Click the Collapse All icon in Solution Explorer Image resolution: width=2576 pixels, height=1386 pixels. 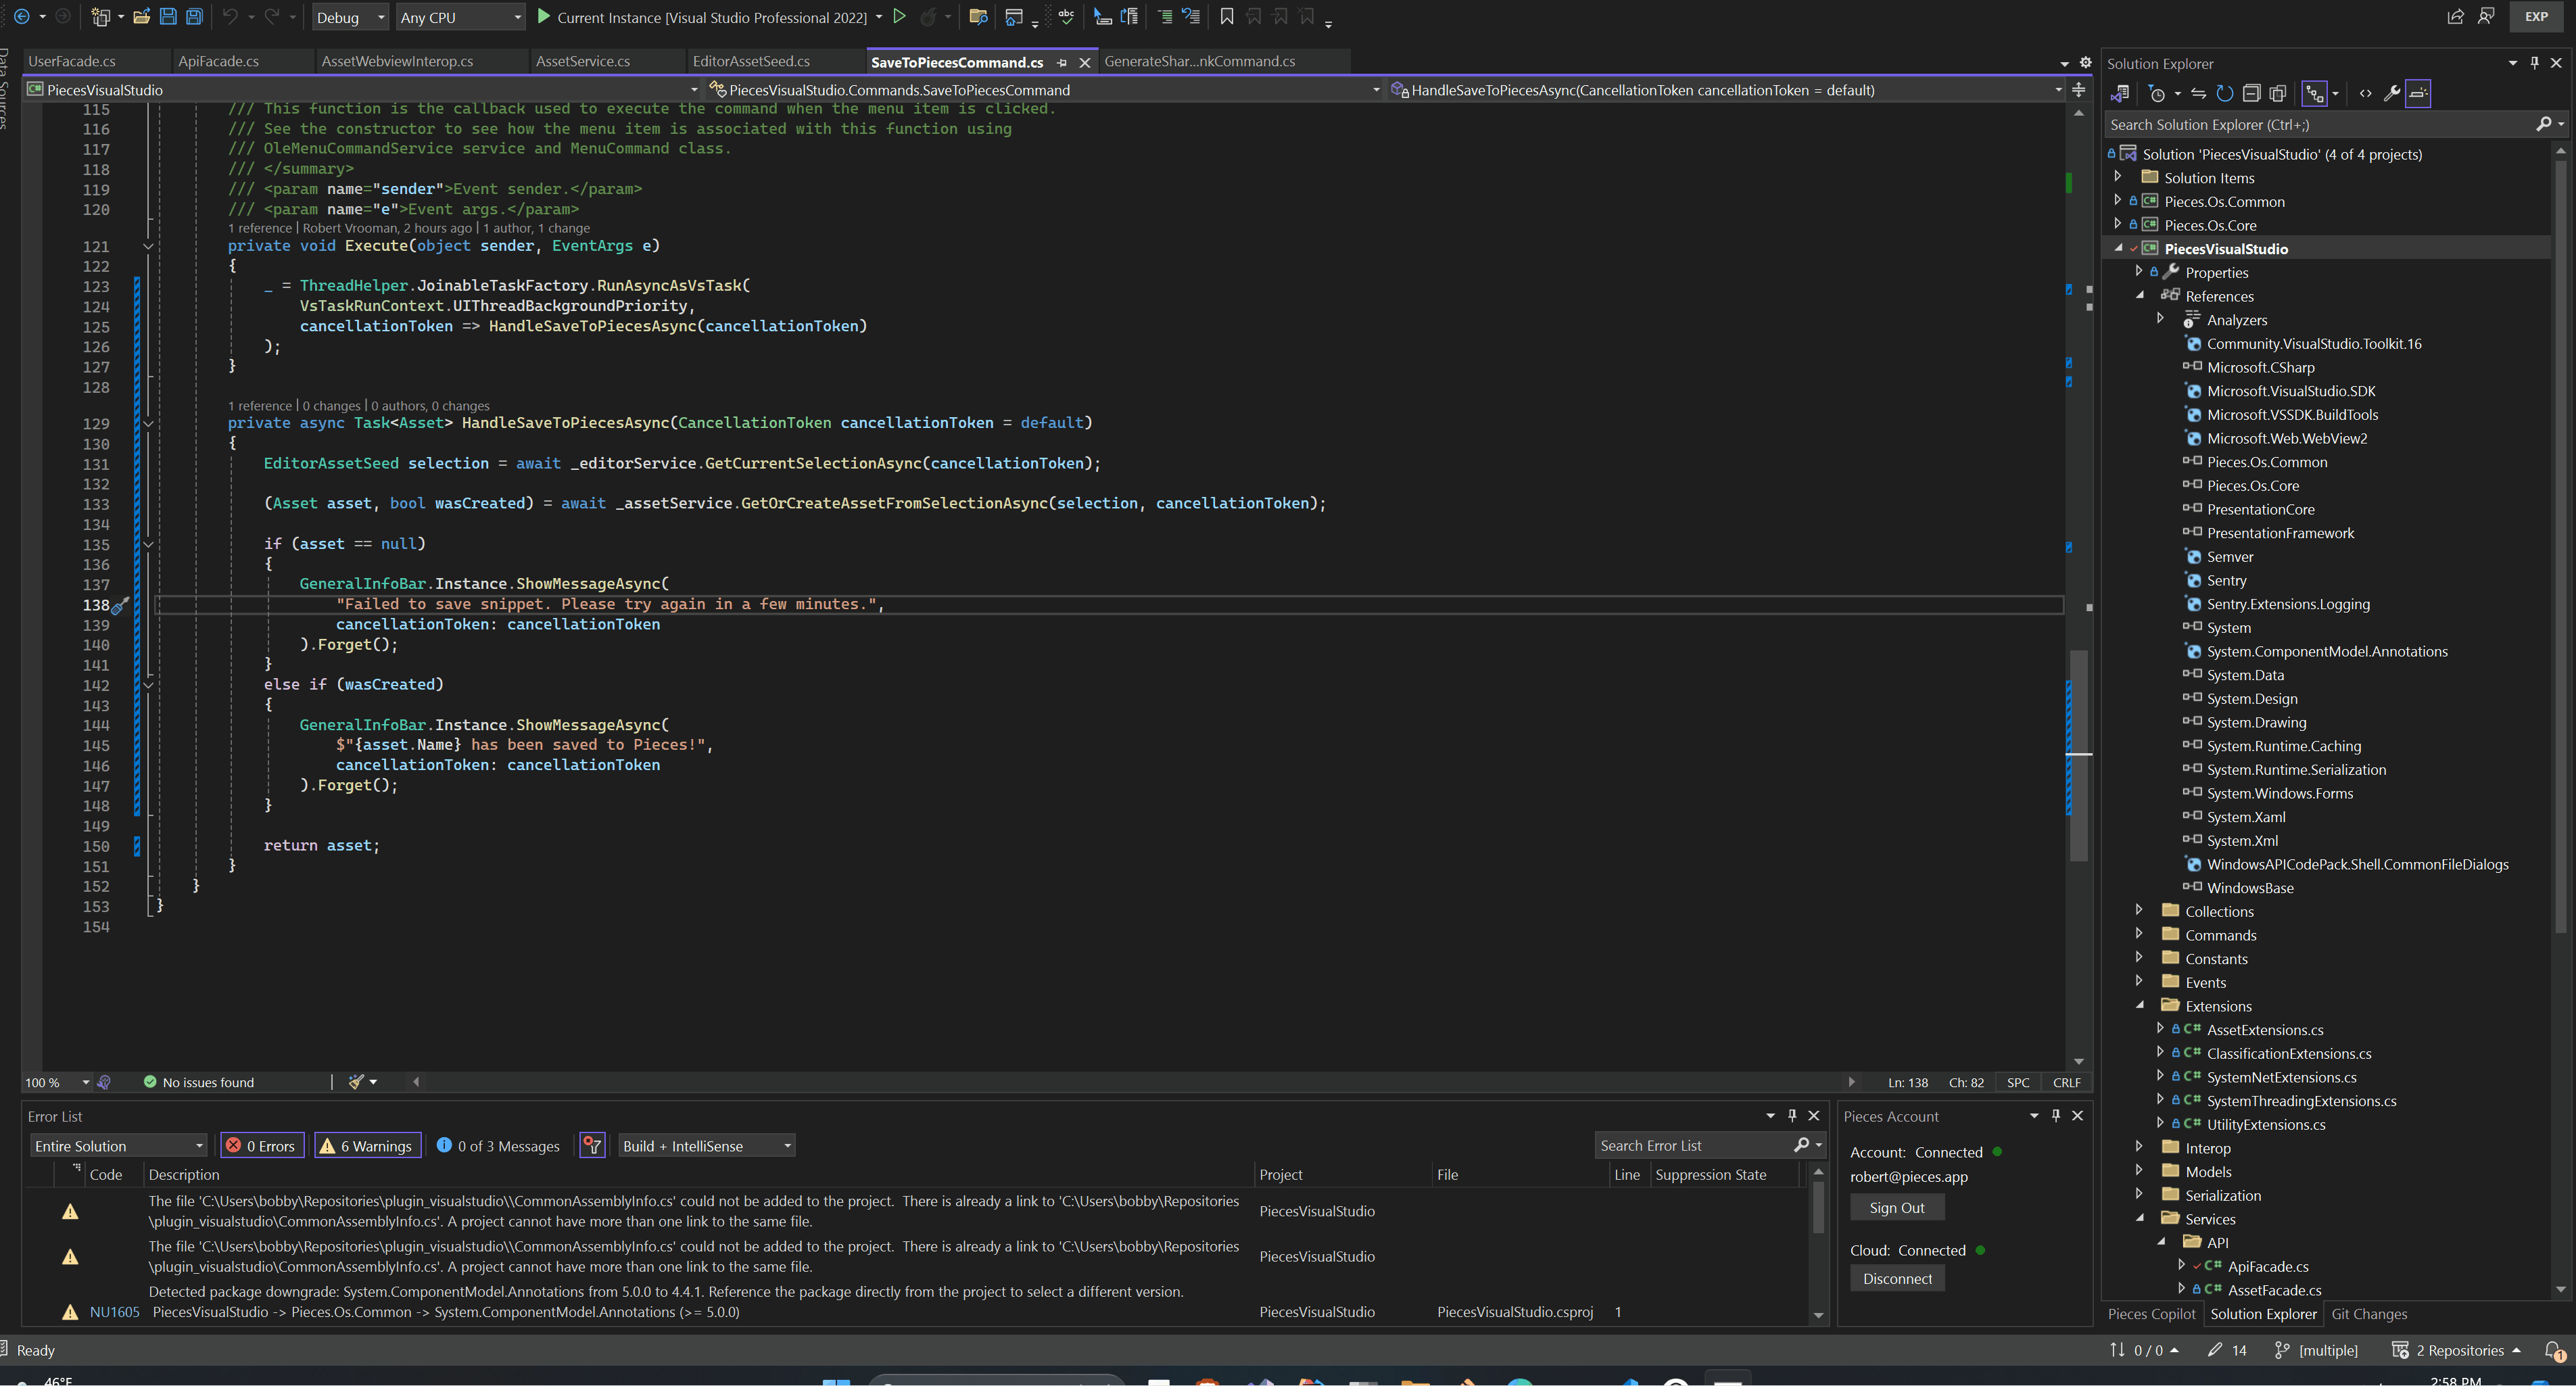tap(2251, 94)
